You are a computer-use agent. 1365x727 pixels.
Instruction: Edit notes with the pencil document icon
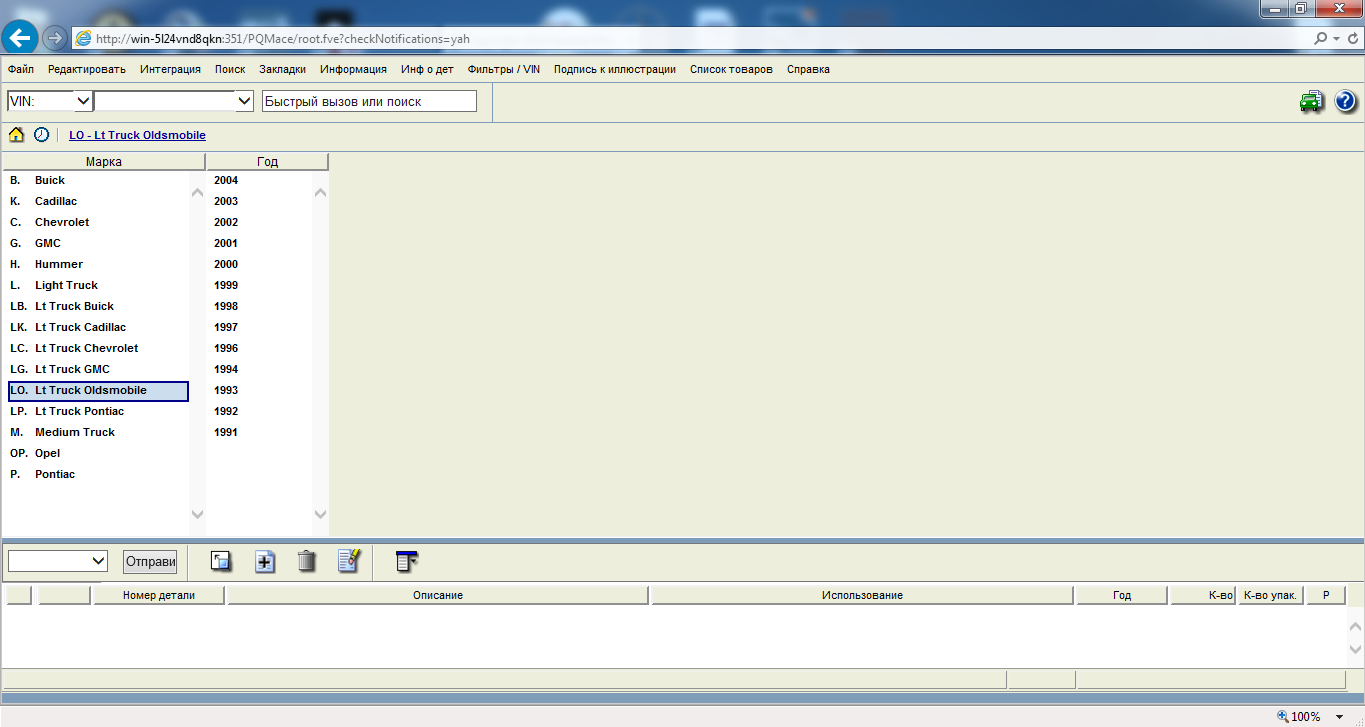(349, 561)
